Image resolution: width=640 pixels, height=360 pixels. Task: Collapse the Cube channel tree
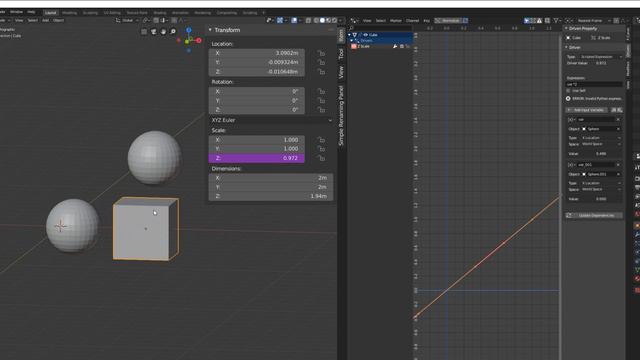pyautogui.click(x=350, y=35)
